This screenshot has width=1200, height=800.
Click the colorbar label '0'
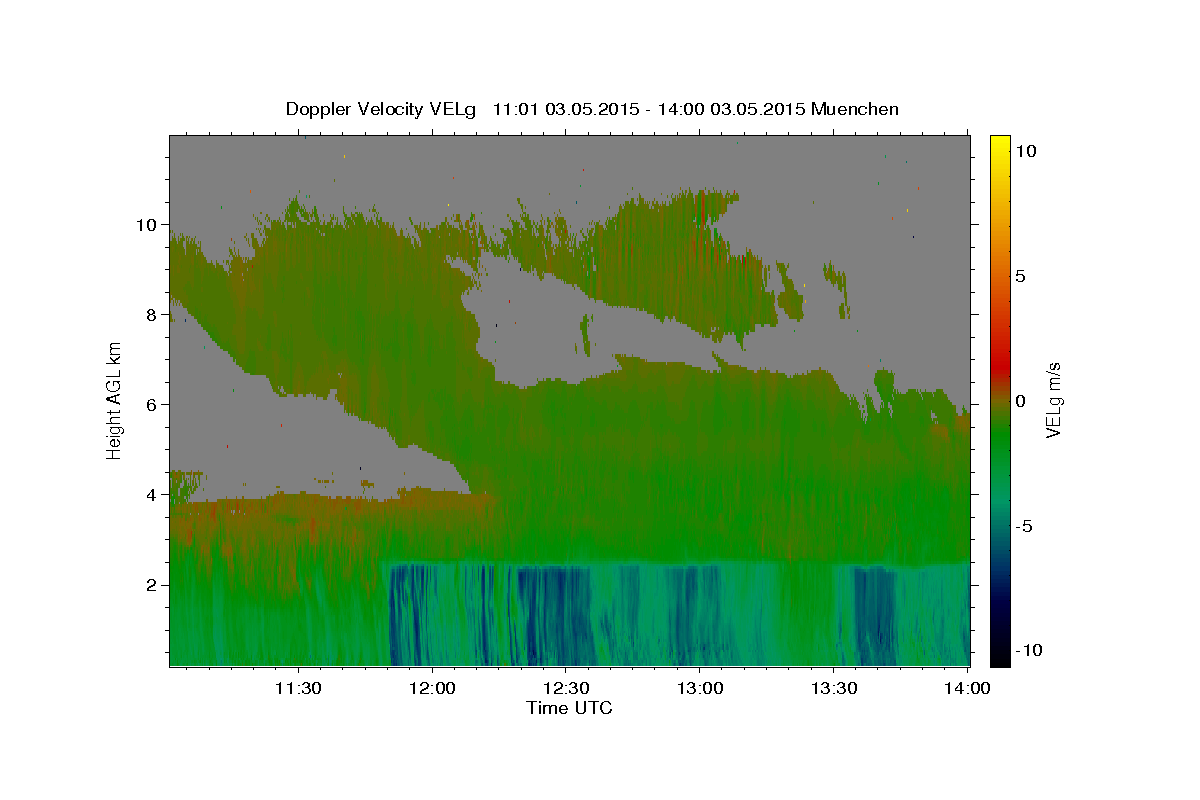click(1020, 401)
